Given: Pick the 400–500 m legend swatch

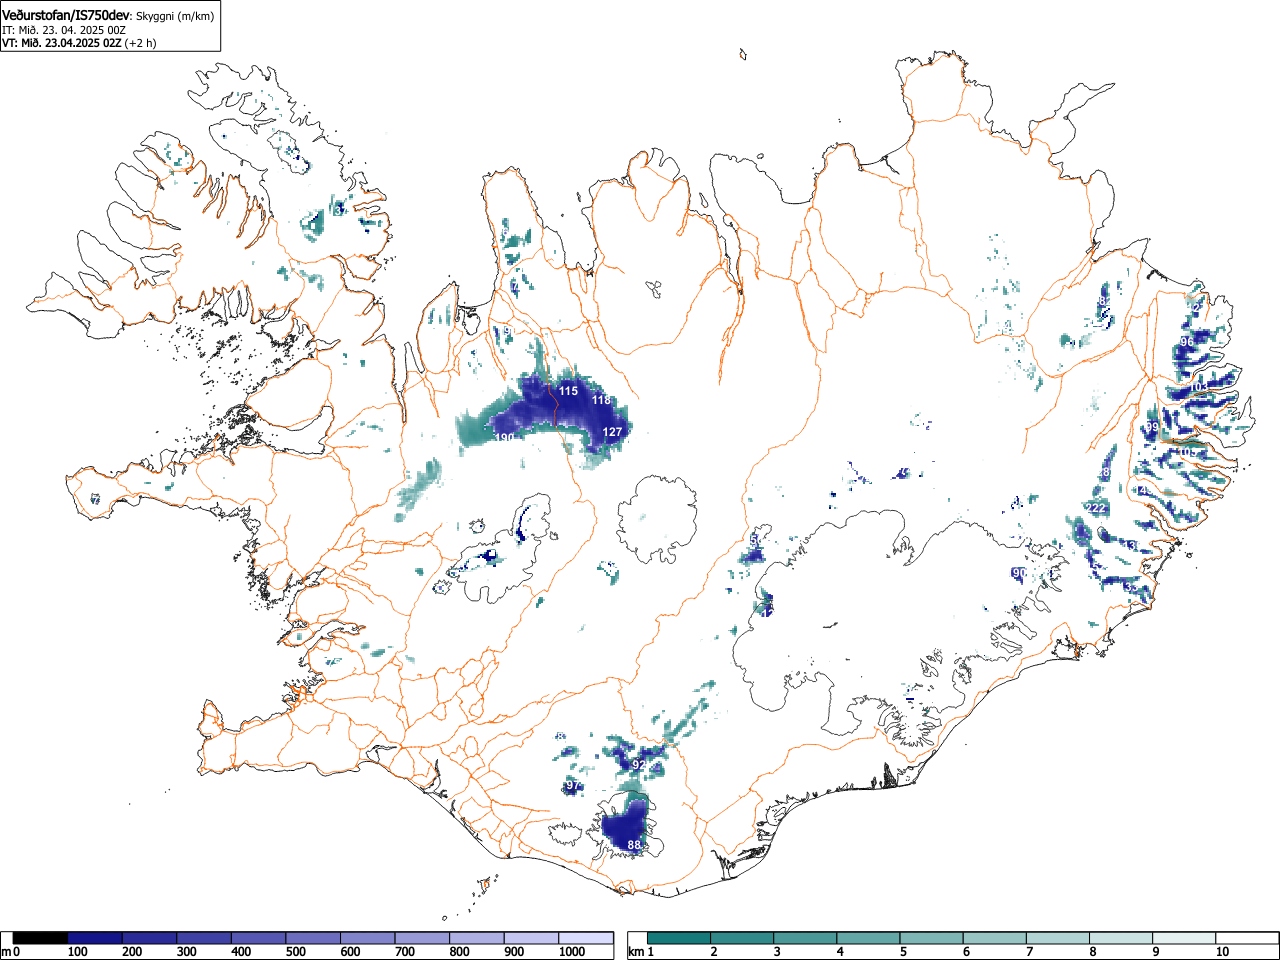Looking at the screenshot, I should point(259,938).
